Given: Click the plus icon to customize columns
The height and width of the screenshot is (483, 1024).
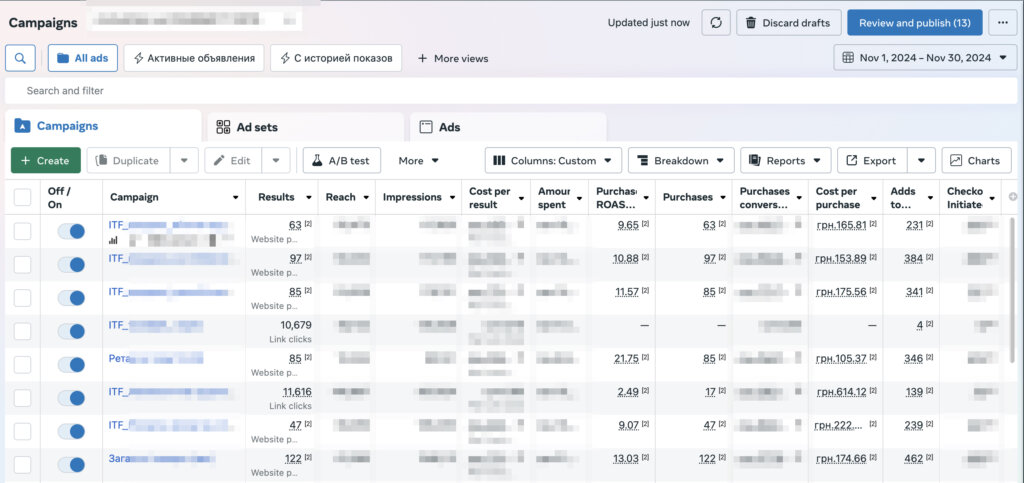Looking at the screenshot, I should (1012, 197).
